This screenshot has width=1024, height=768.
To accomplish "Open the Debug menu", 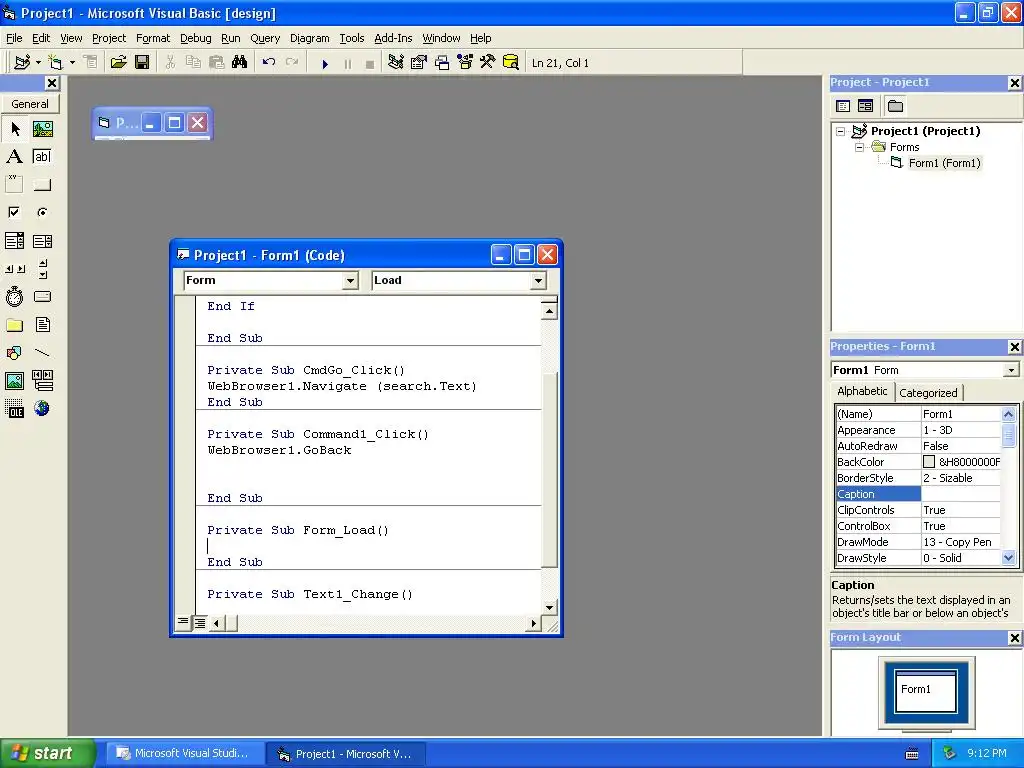I will (x=195, y=38).
